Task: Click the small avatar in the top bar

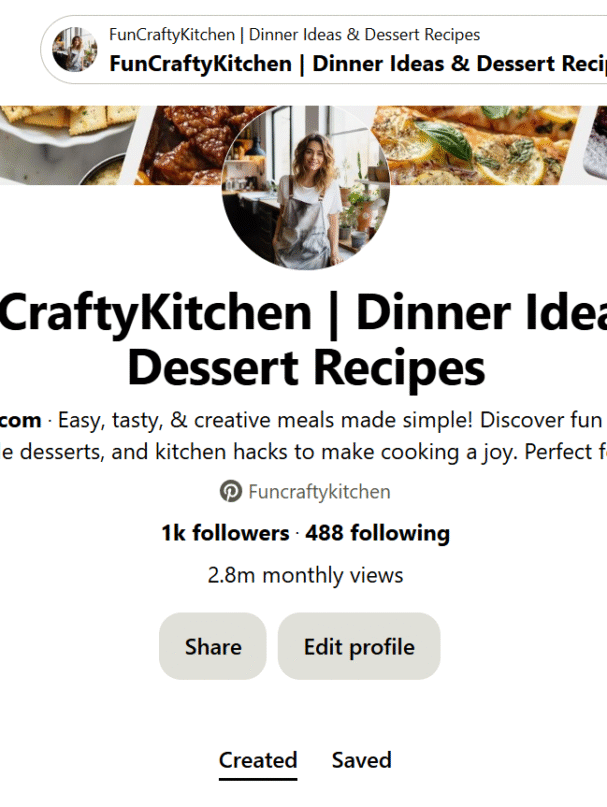Action: [75, 50]
